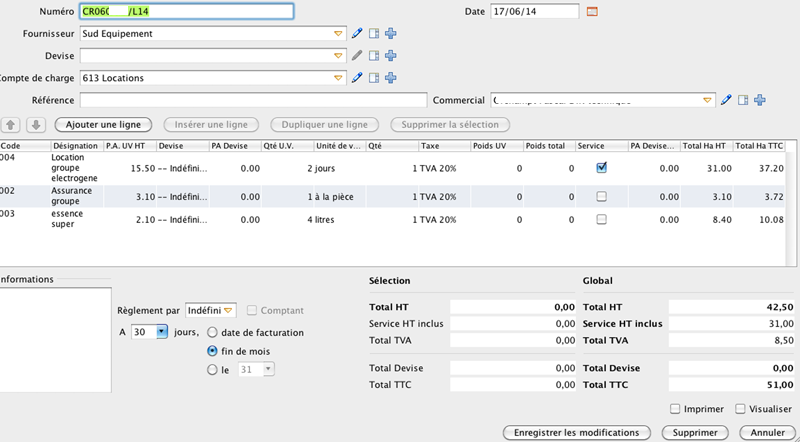Click the 15.50 unit price cell
800x442 pixels.
click(130, 168)
